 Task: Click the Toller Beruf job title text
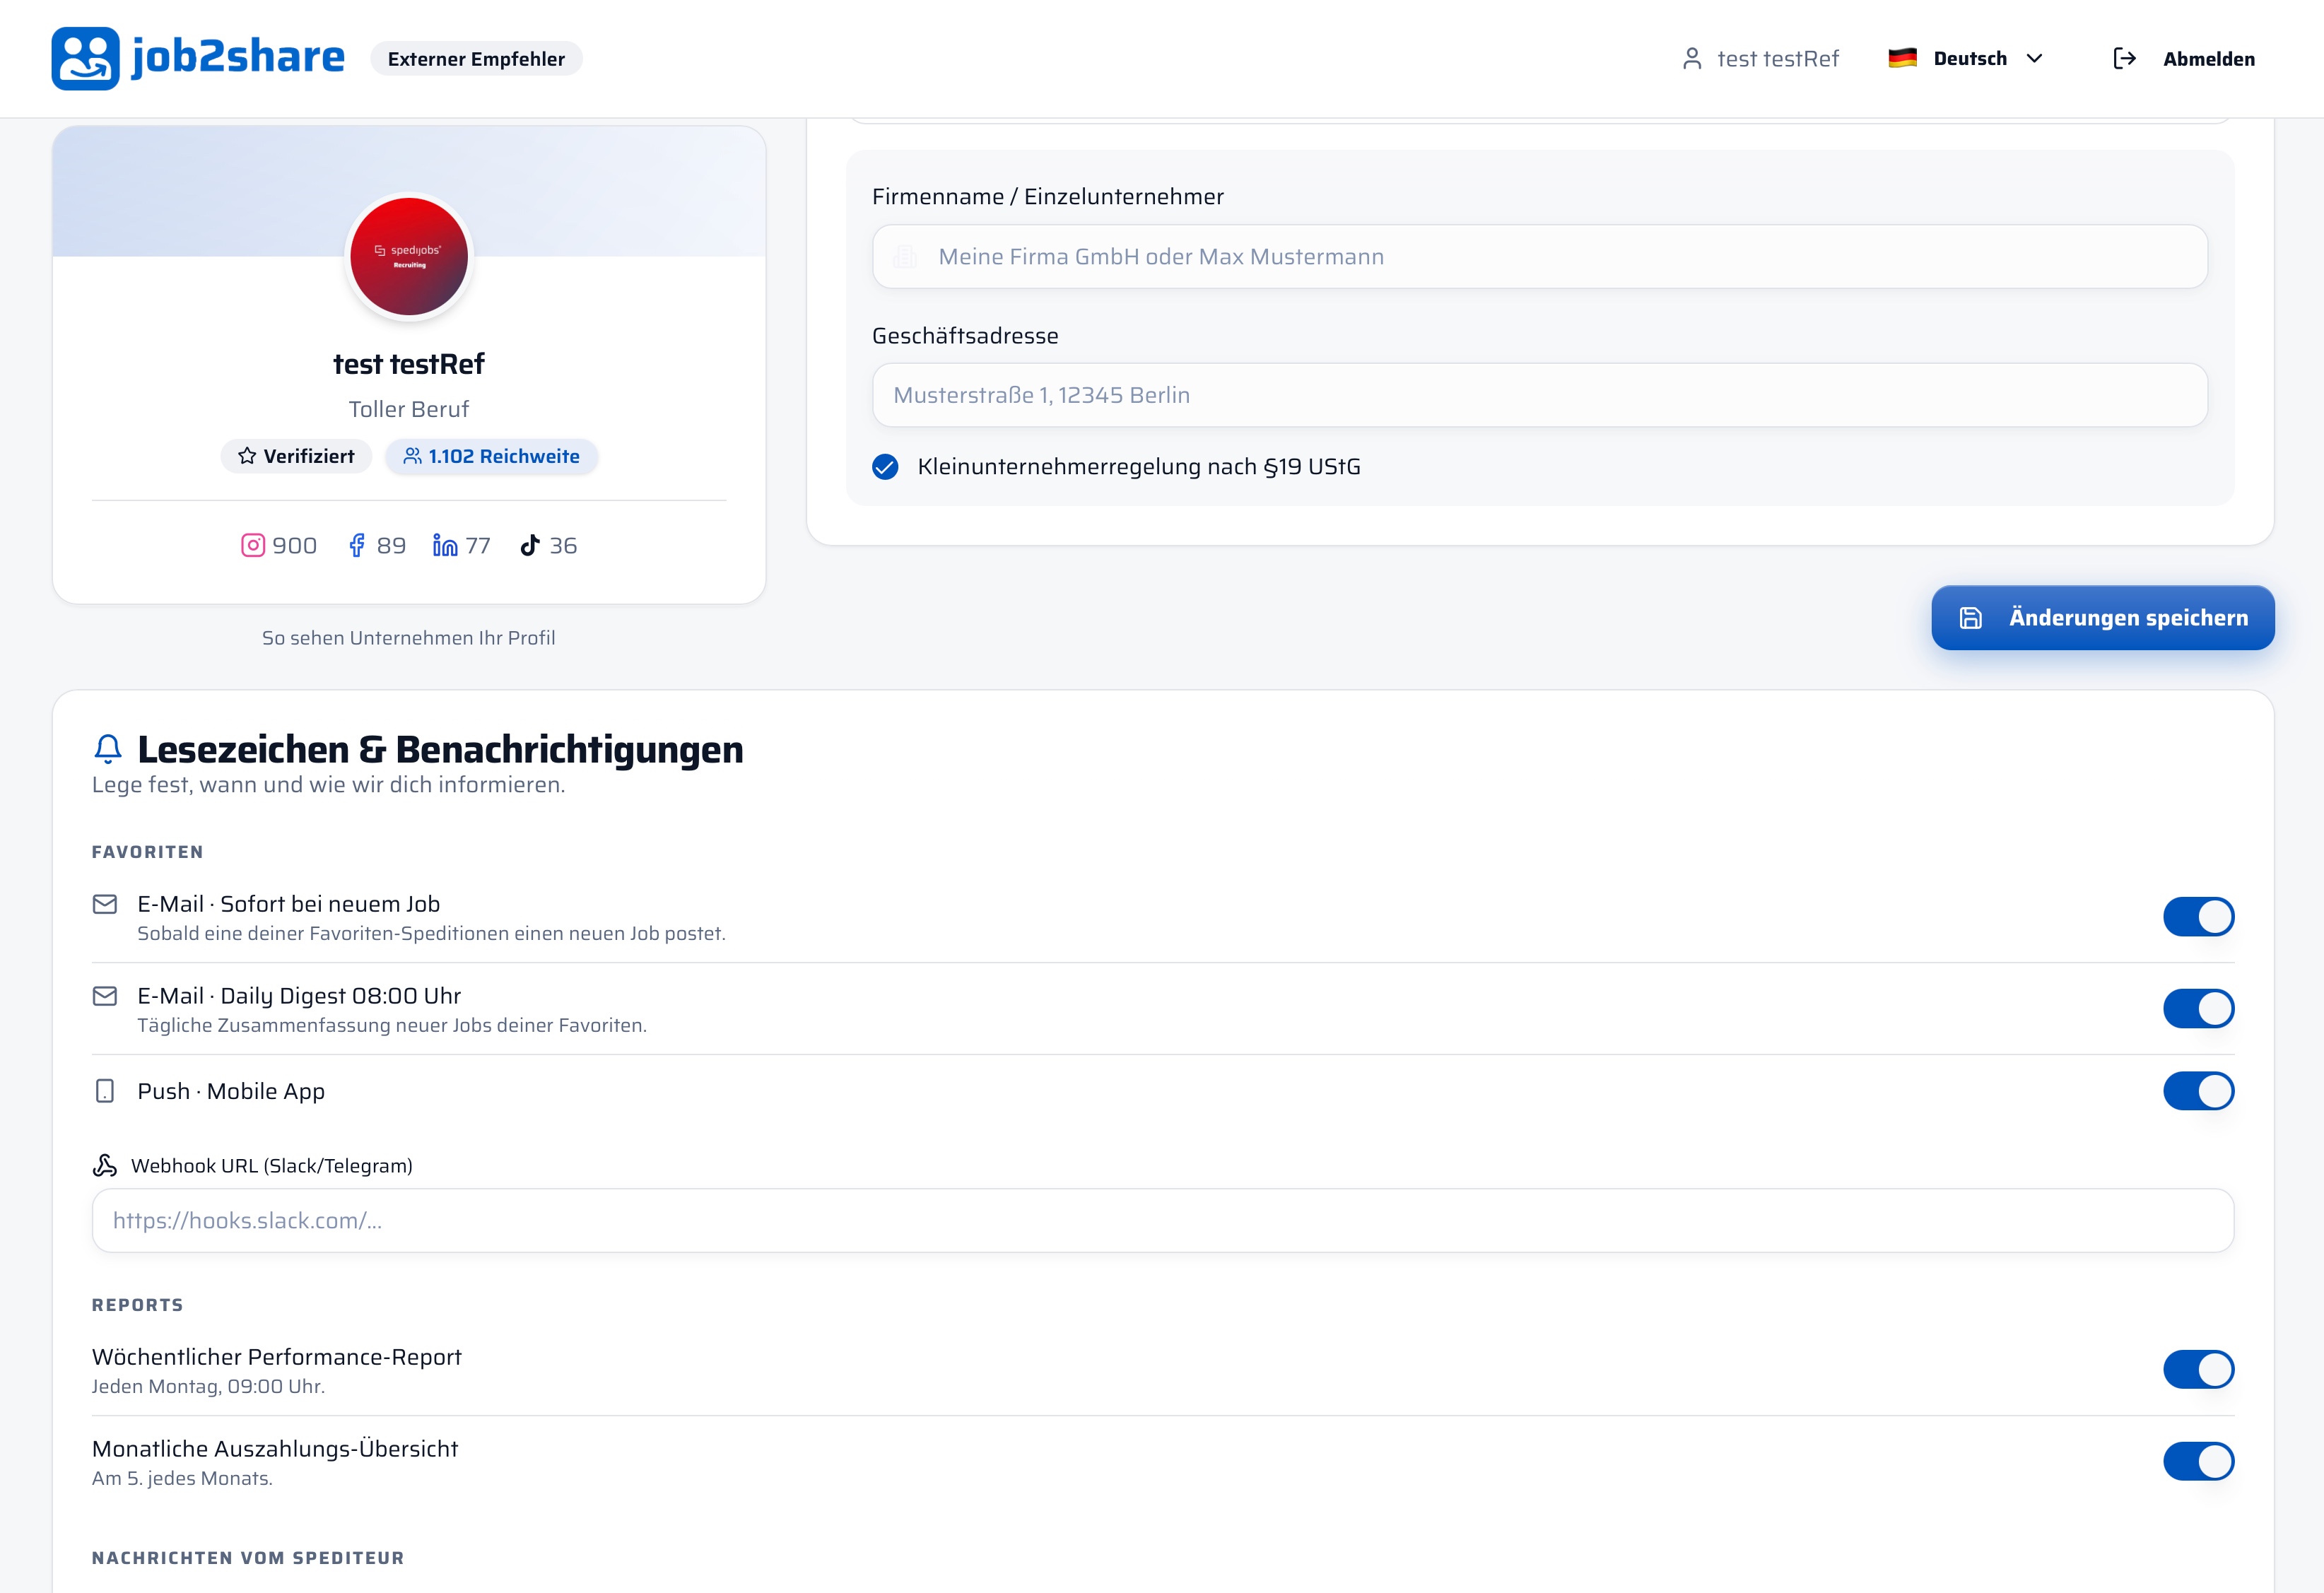pyautogui.click(x=408, y=409)
